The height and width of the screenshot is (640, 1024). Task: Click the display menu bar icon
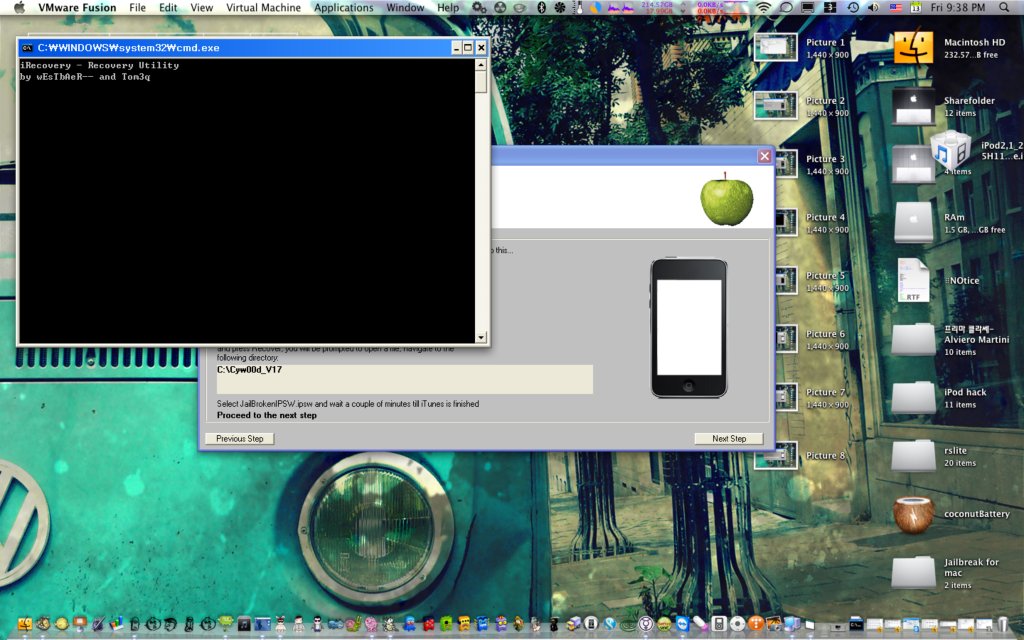(808, 8)
